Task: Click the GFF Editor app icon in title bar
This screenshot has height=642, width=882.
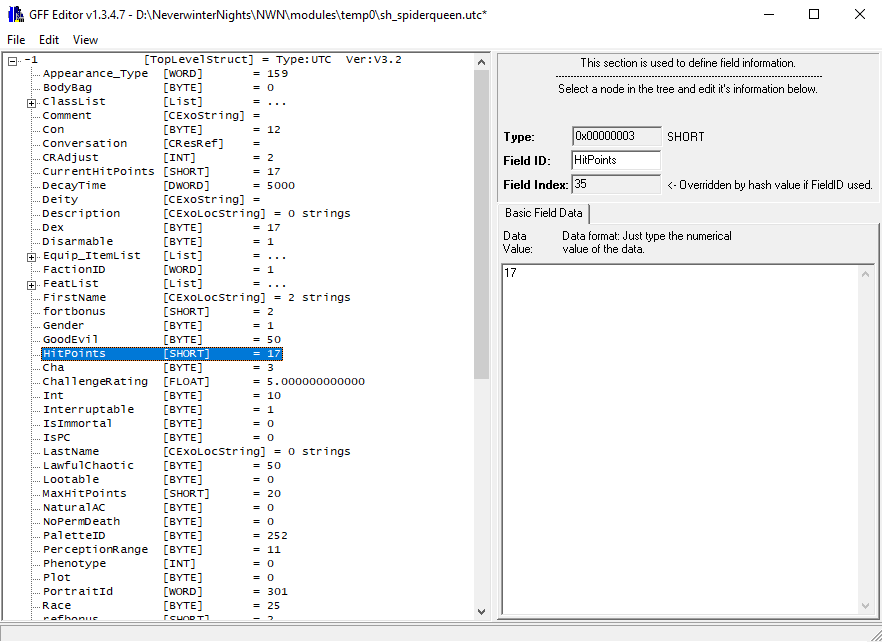Action: [15, 15]
